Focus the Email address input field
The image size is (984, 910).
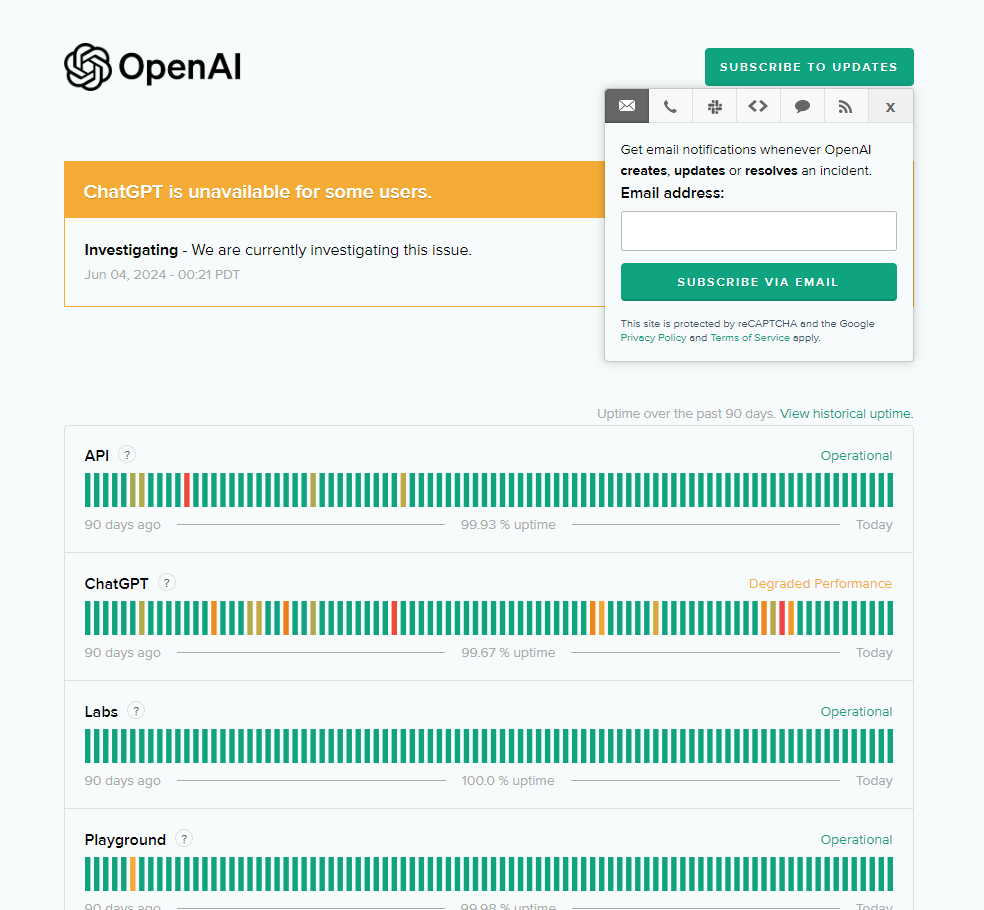(758, 231)
